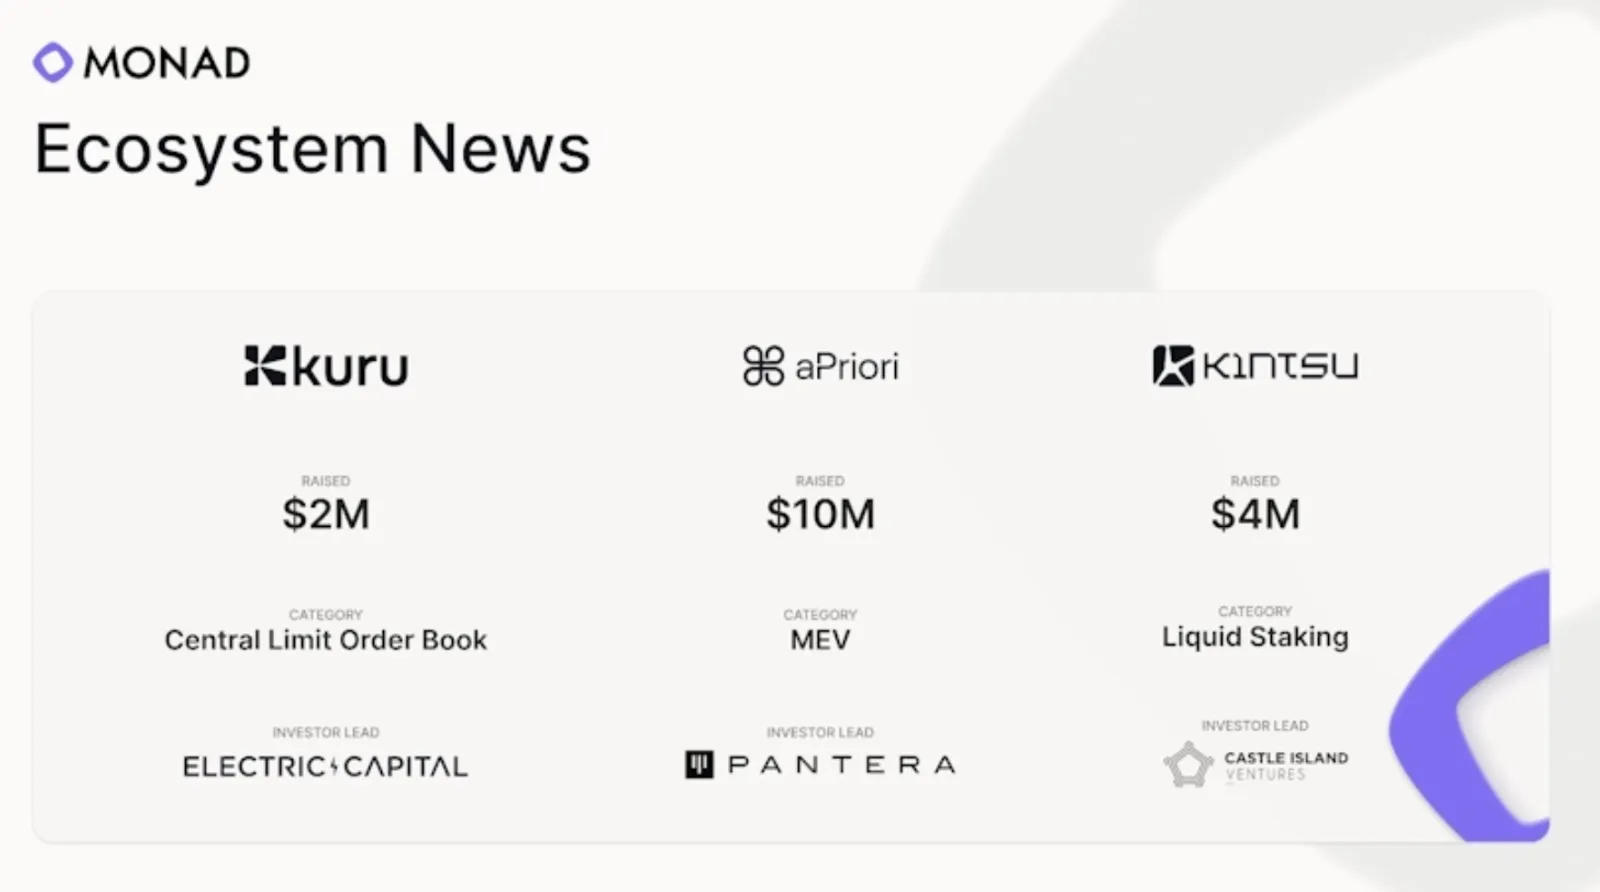Click the MEV category label
Image resolution: width=1600 pixels, height=892 pixels.
tap(820, 640)
